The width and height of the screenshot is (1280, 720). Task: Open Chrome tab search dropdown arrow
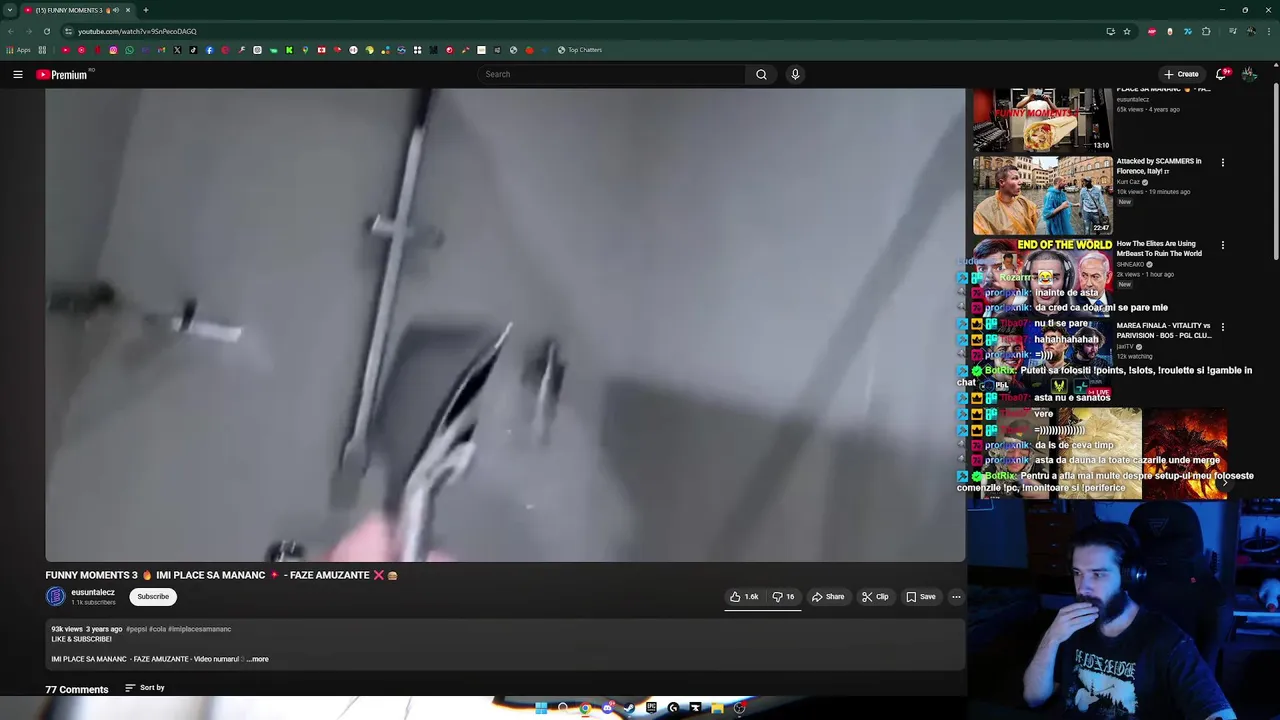click(10, 10)
